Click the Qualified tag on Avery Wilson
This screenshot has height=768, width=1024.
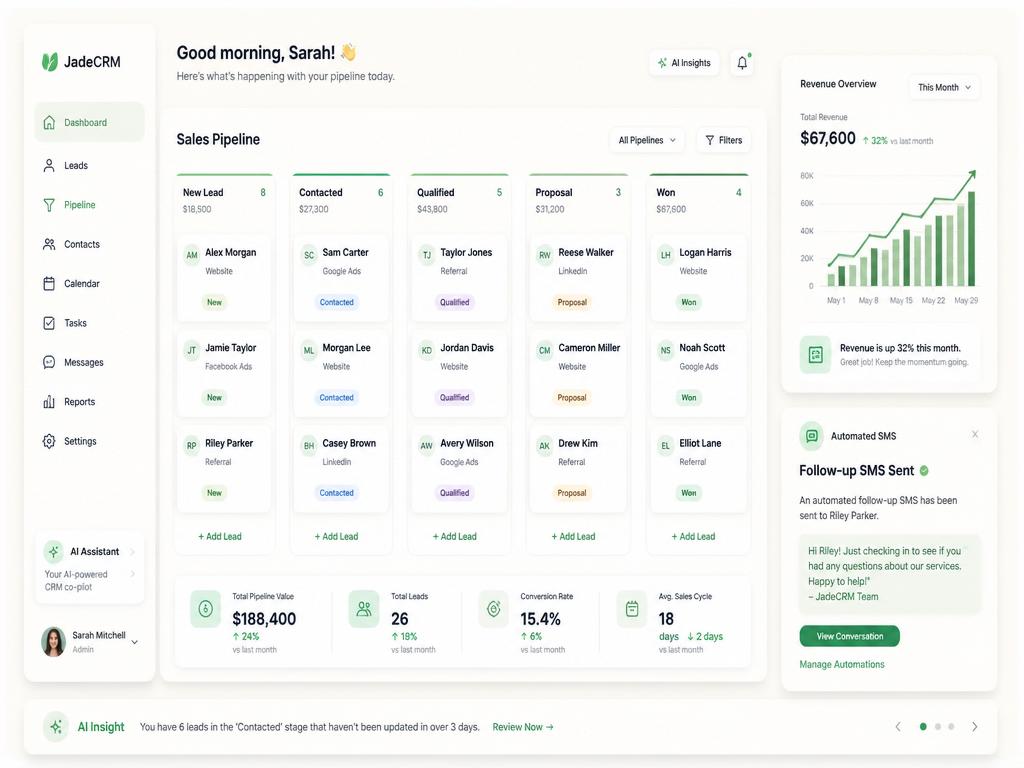click(x=455, y=493)
